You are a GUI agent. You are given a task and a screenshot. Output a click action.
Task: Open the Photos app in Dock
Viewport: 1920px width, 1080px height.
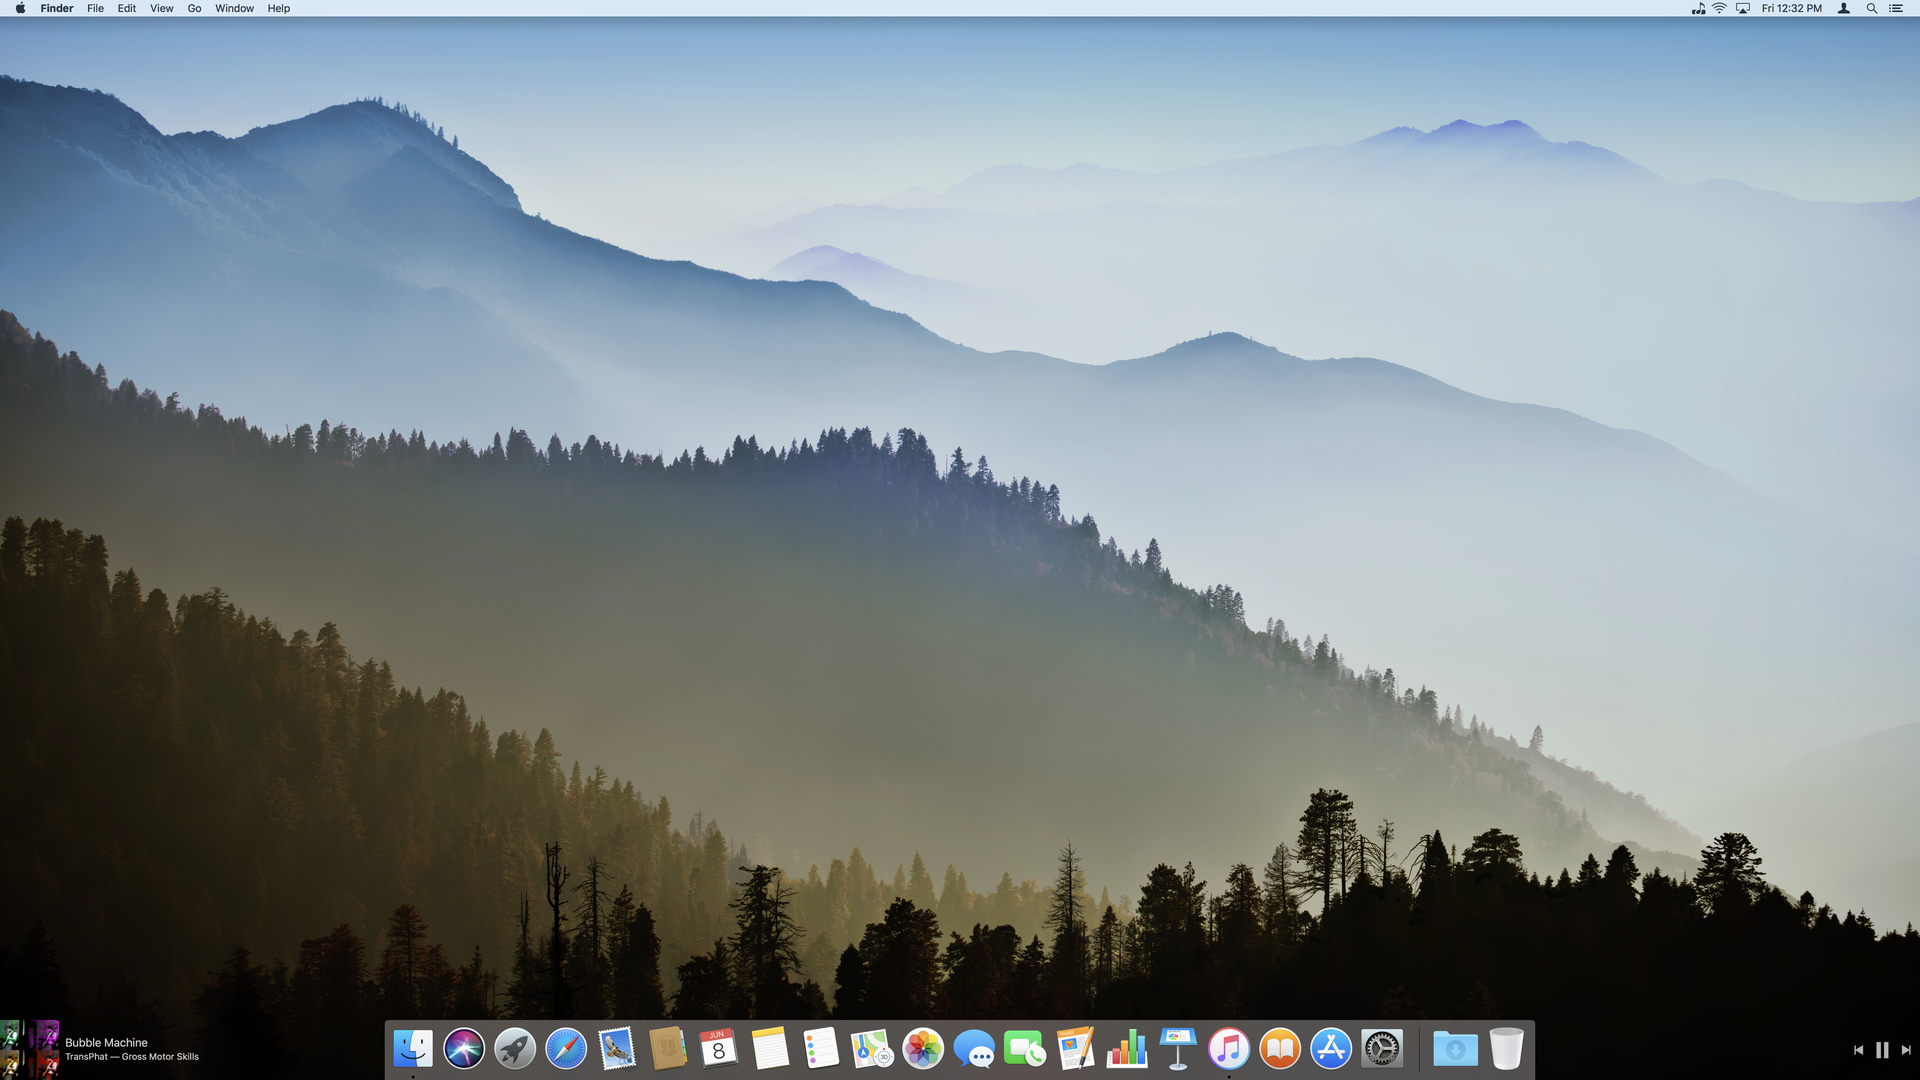pos(923,1049)
